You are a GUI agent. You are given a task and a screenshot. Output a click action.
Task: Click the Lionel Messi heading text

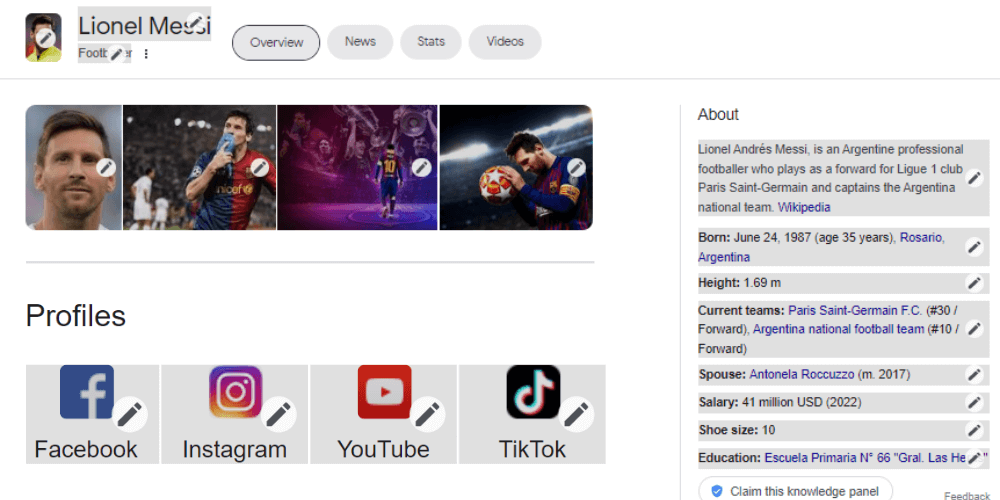pos(145,26)
